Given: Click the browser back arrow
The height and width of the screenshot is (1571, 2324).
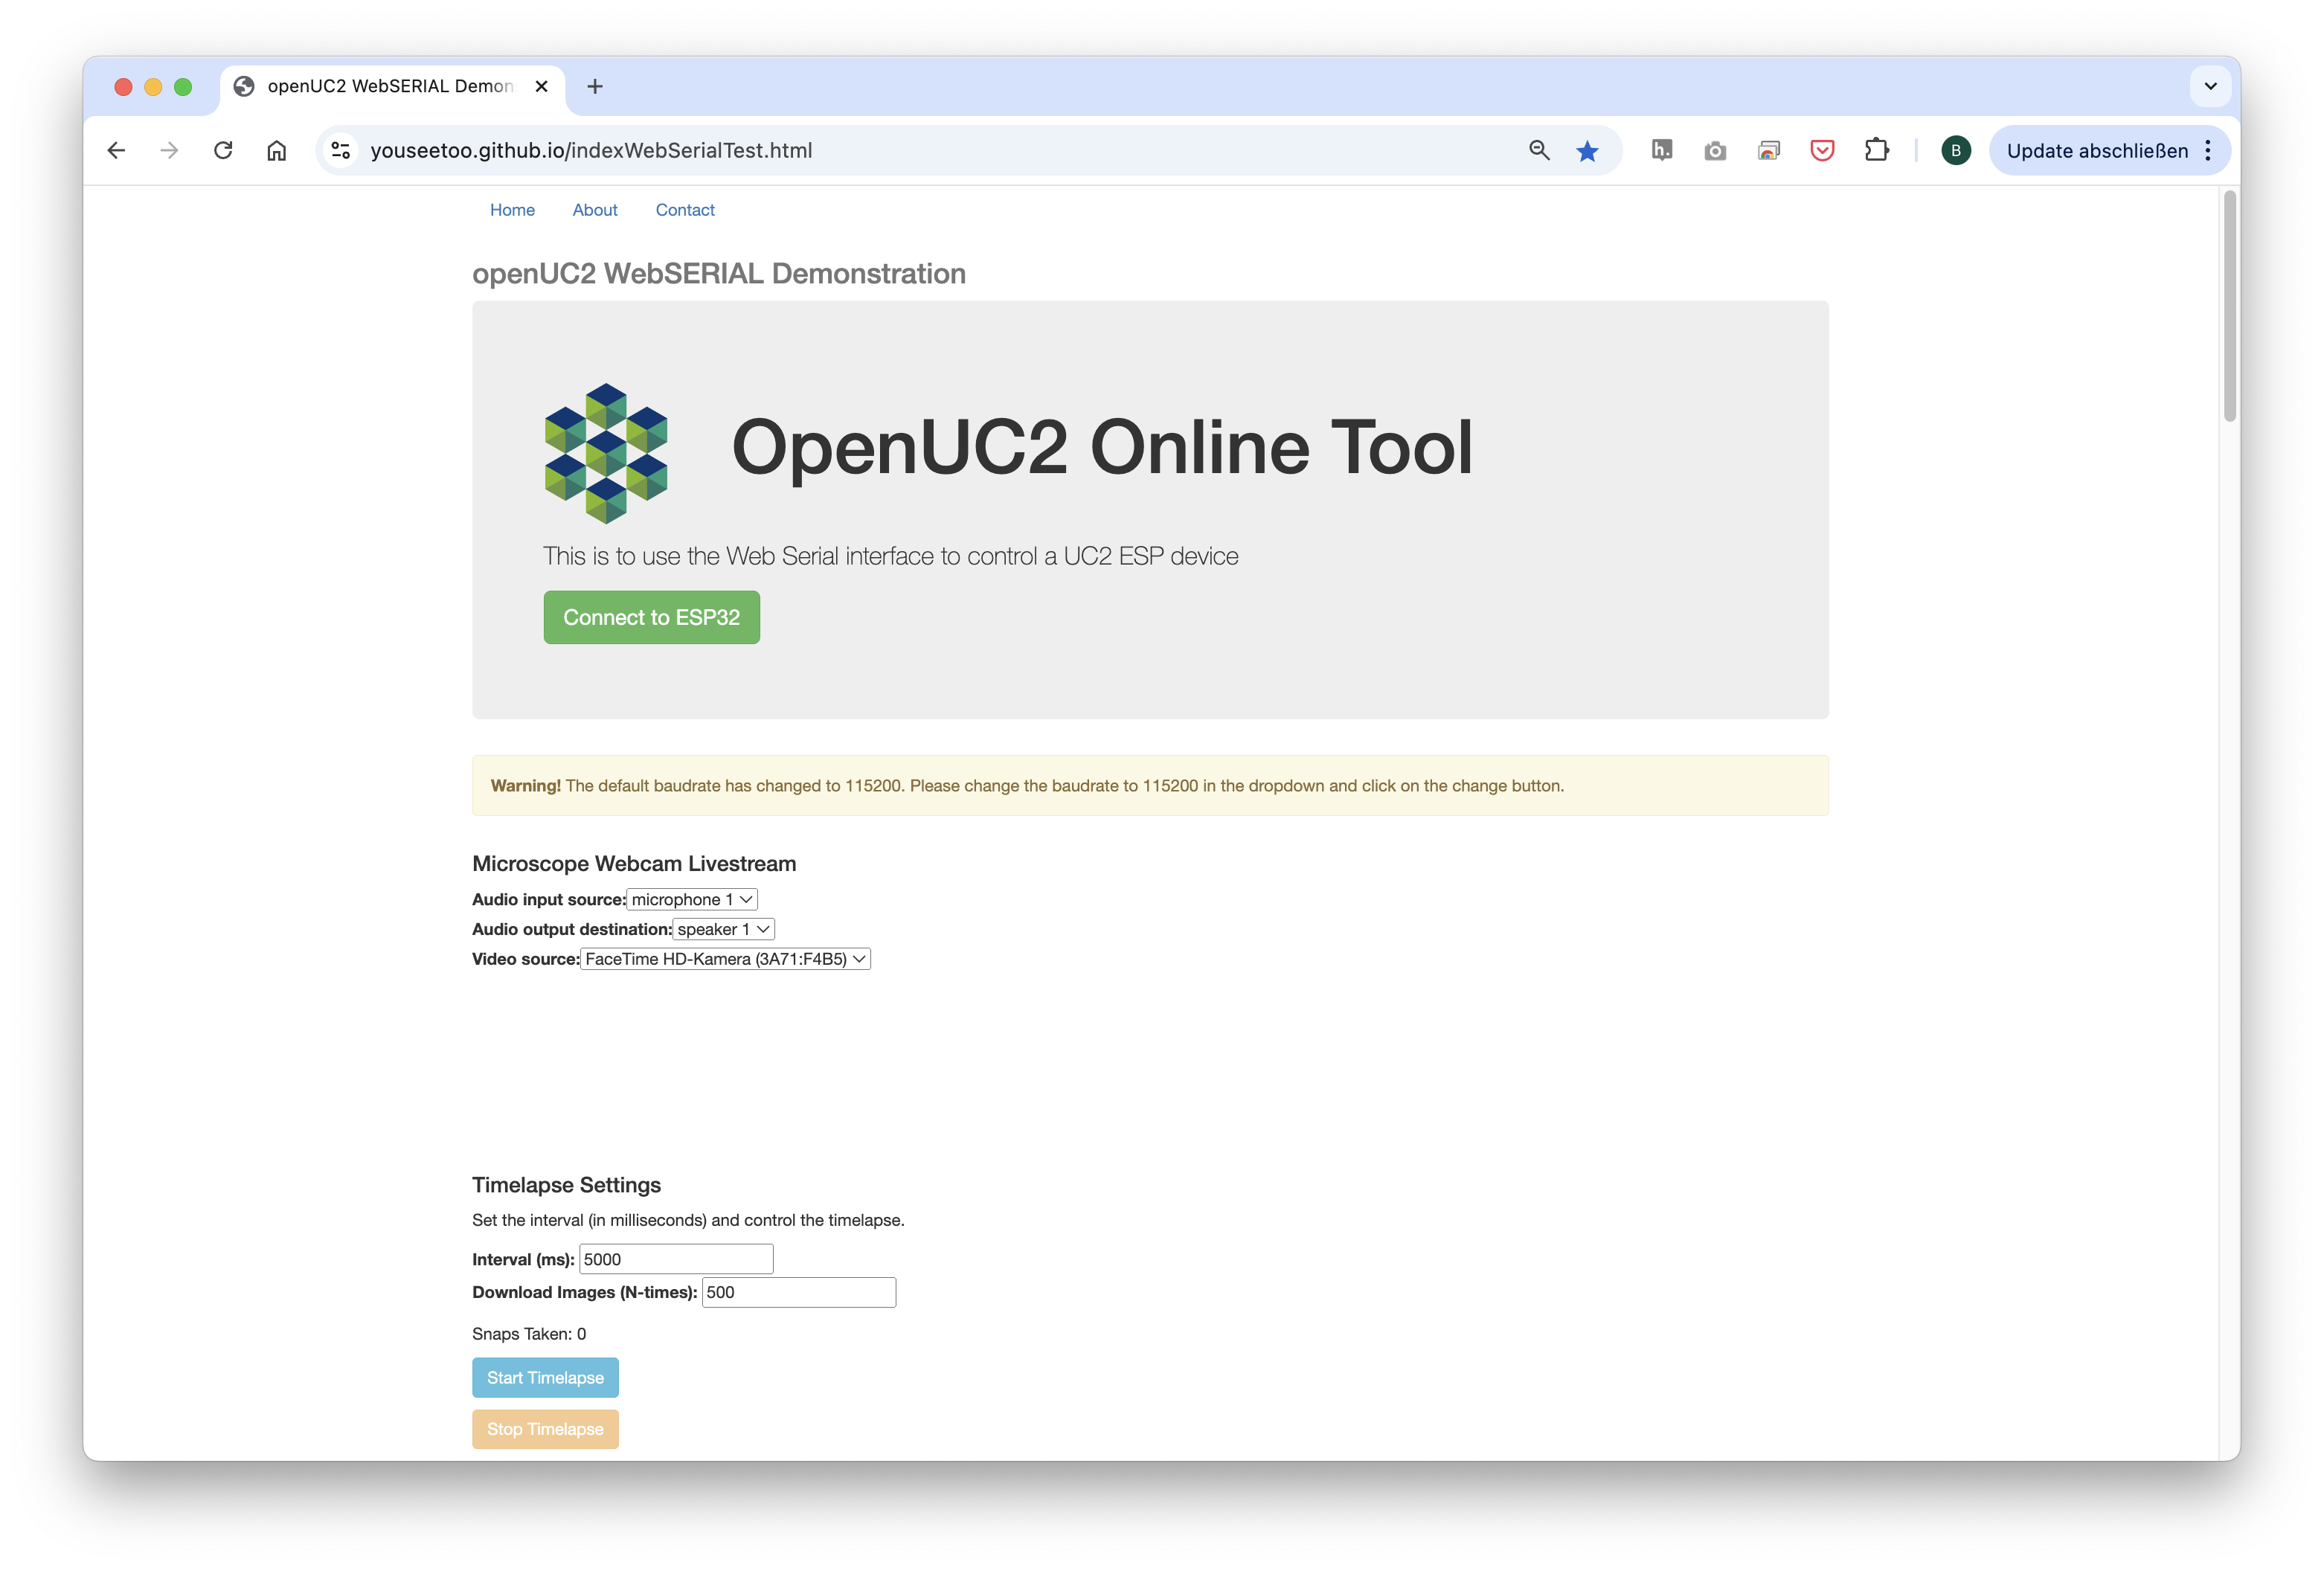Looking at the screenshot, I should (116, 150).
